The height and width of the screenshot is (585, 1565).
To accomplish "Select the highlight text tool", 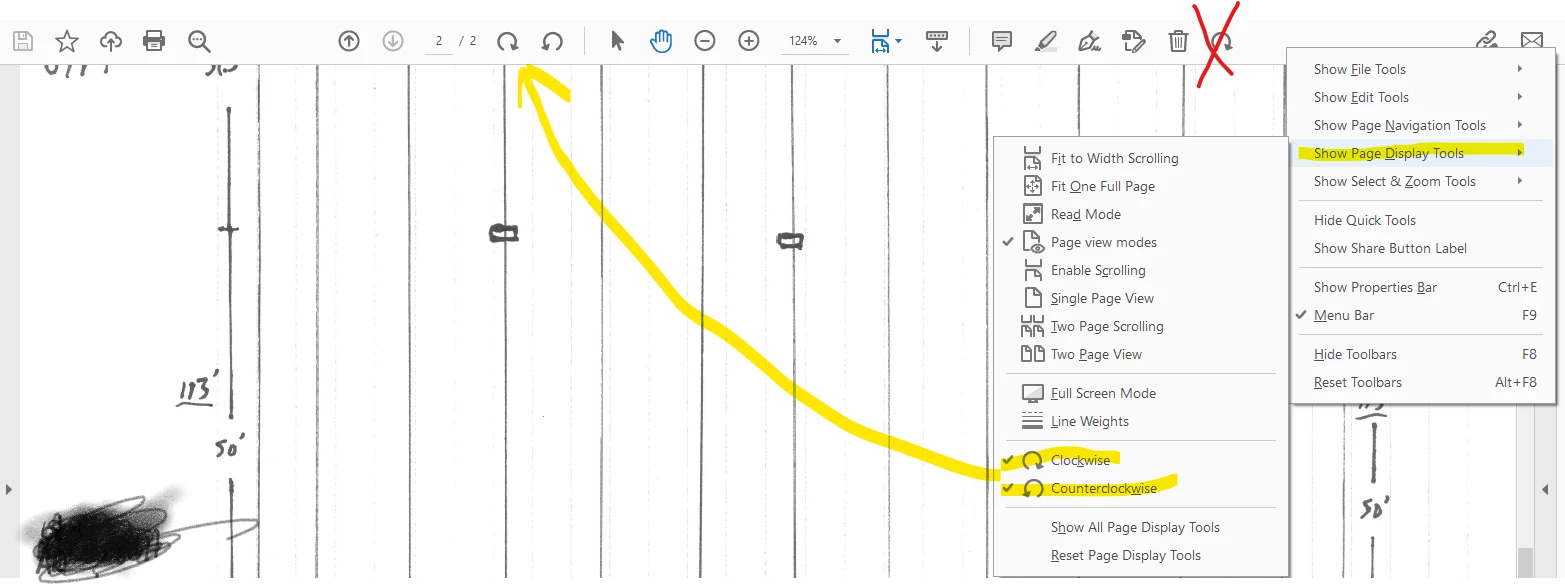I will (1046, 41).
